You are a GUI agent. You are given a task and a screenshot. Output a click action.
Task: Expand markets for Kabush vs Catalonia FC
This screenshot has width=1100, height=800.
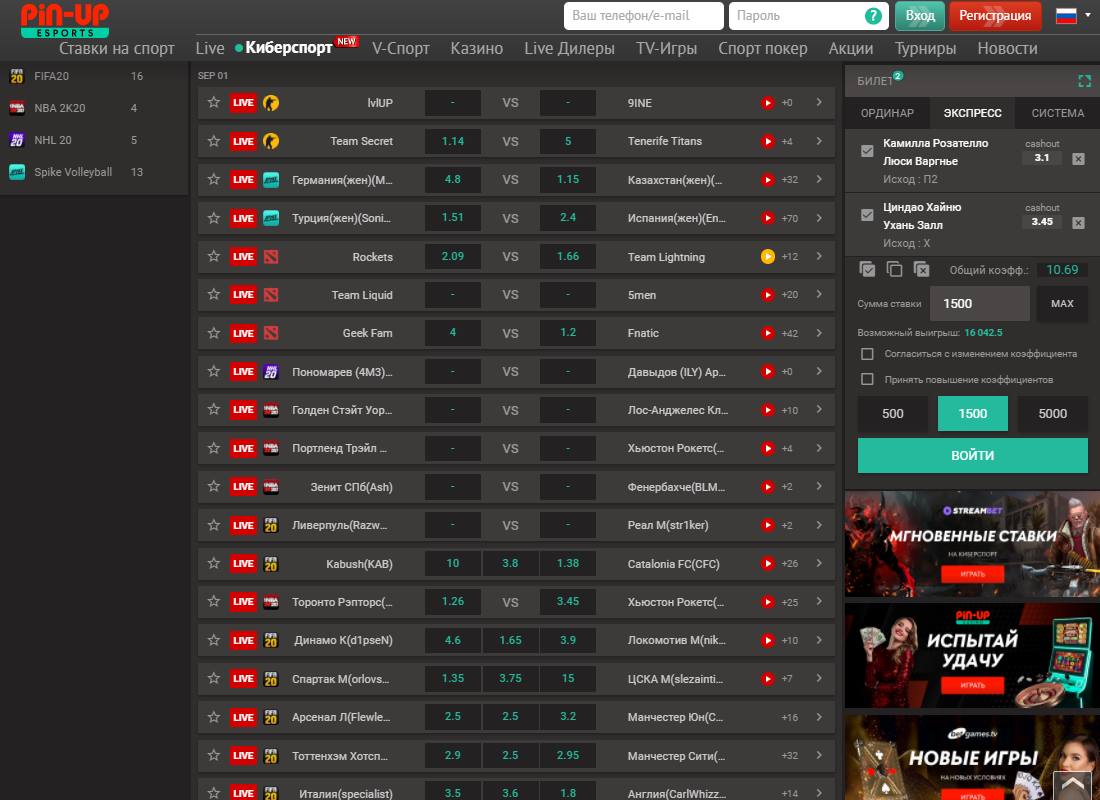(819, 563)
